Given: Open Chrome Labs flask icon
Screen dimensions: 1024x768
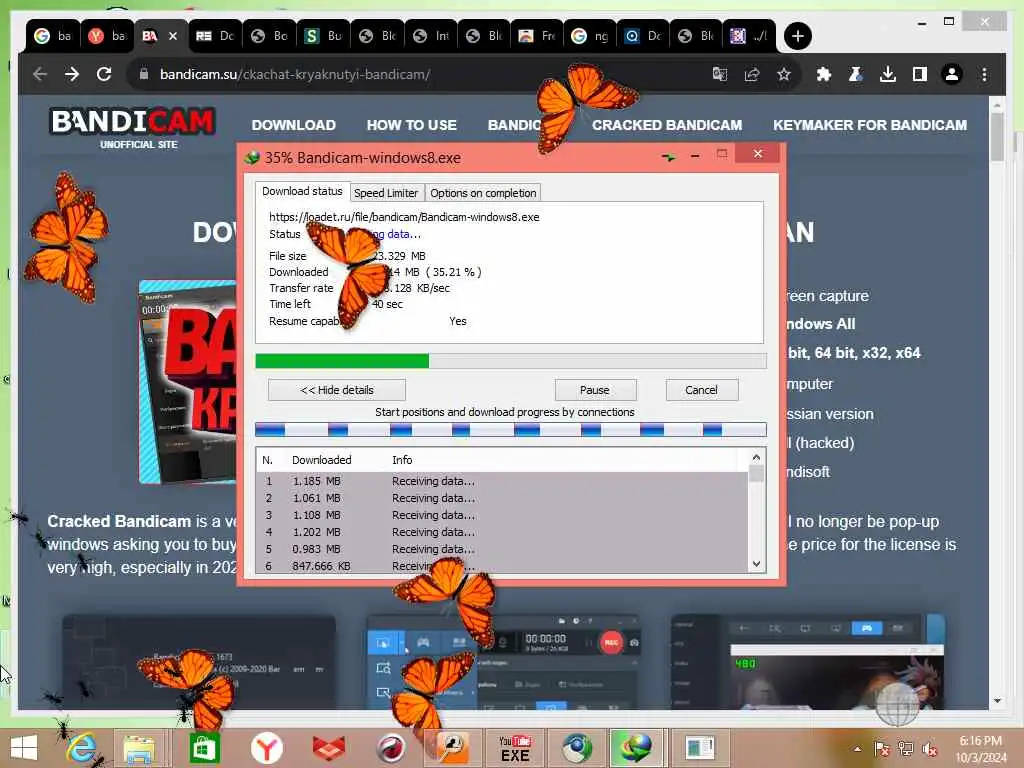Looking at the screenshot, I should coord(856,74).
